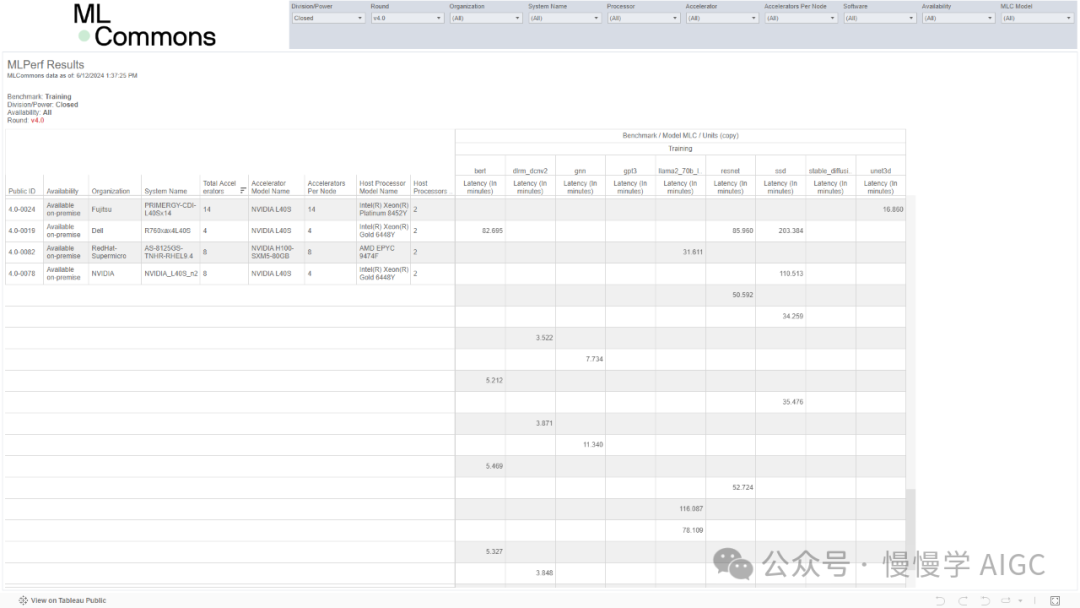Click the bert latency value 82.695
The image size is (1080, 608).
(x=492, y=231)
